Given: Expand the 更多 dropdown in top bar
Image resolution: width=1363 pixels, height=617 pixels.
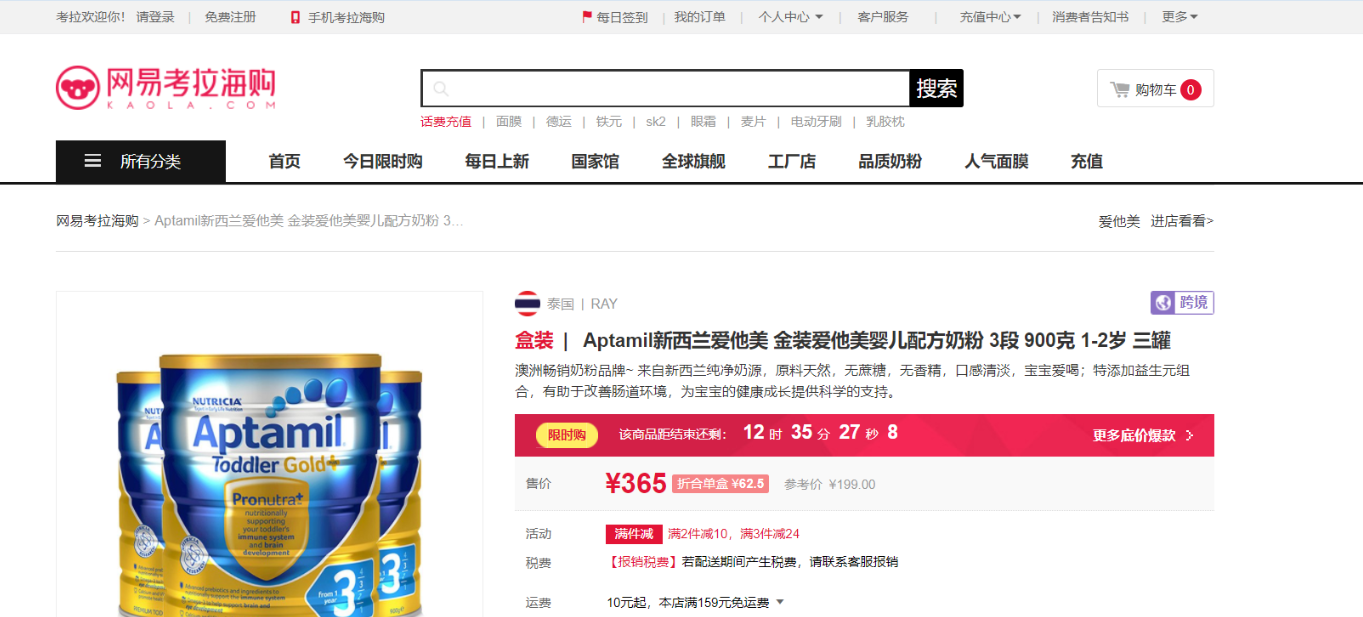Looking at the screenshot, I should [x=1180, y=17].
